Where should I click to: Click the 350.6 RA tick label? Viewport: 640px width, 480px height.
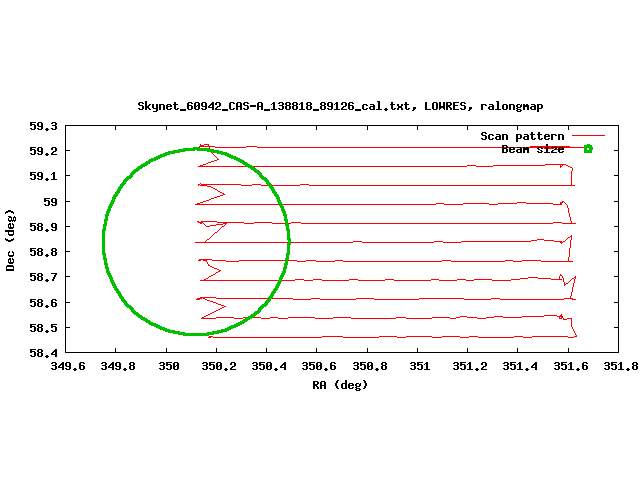coord(319,366)
